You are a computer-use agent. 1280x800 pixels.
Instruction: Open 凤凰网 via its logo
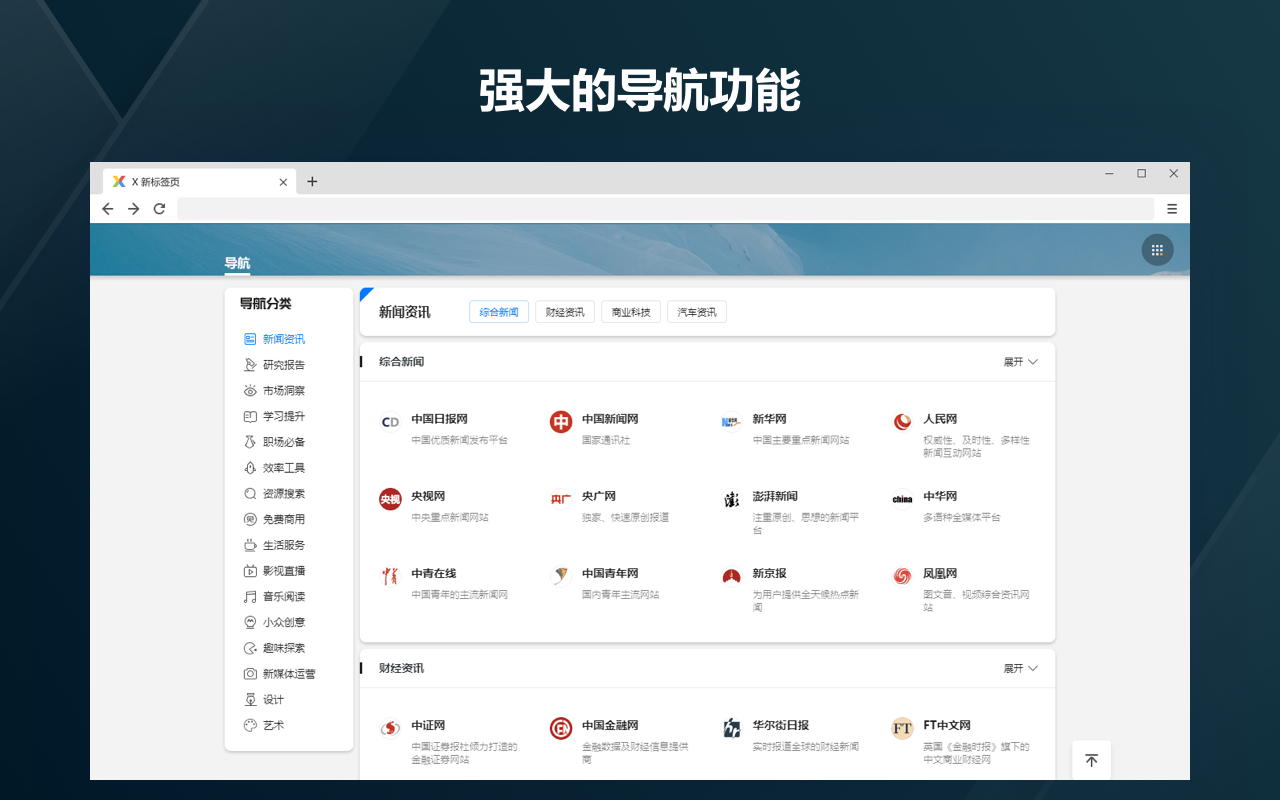pos(901,577)
